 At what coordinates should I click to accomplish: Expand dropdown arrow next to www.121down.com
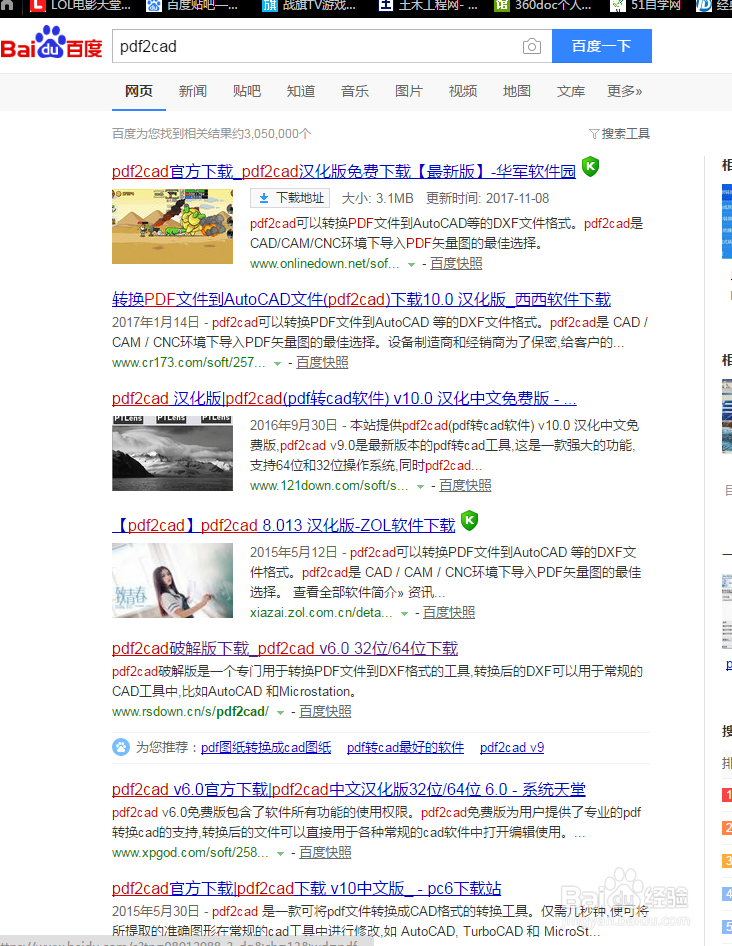[421, 486]
